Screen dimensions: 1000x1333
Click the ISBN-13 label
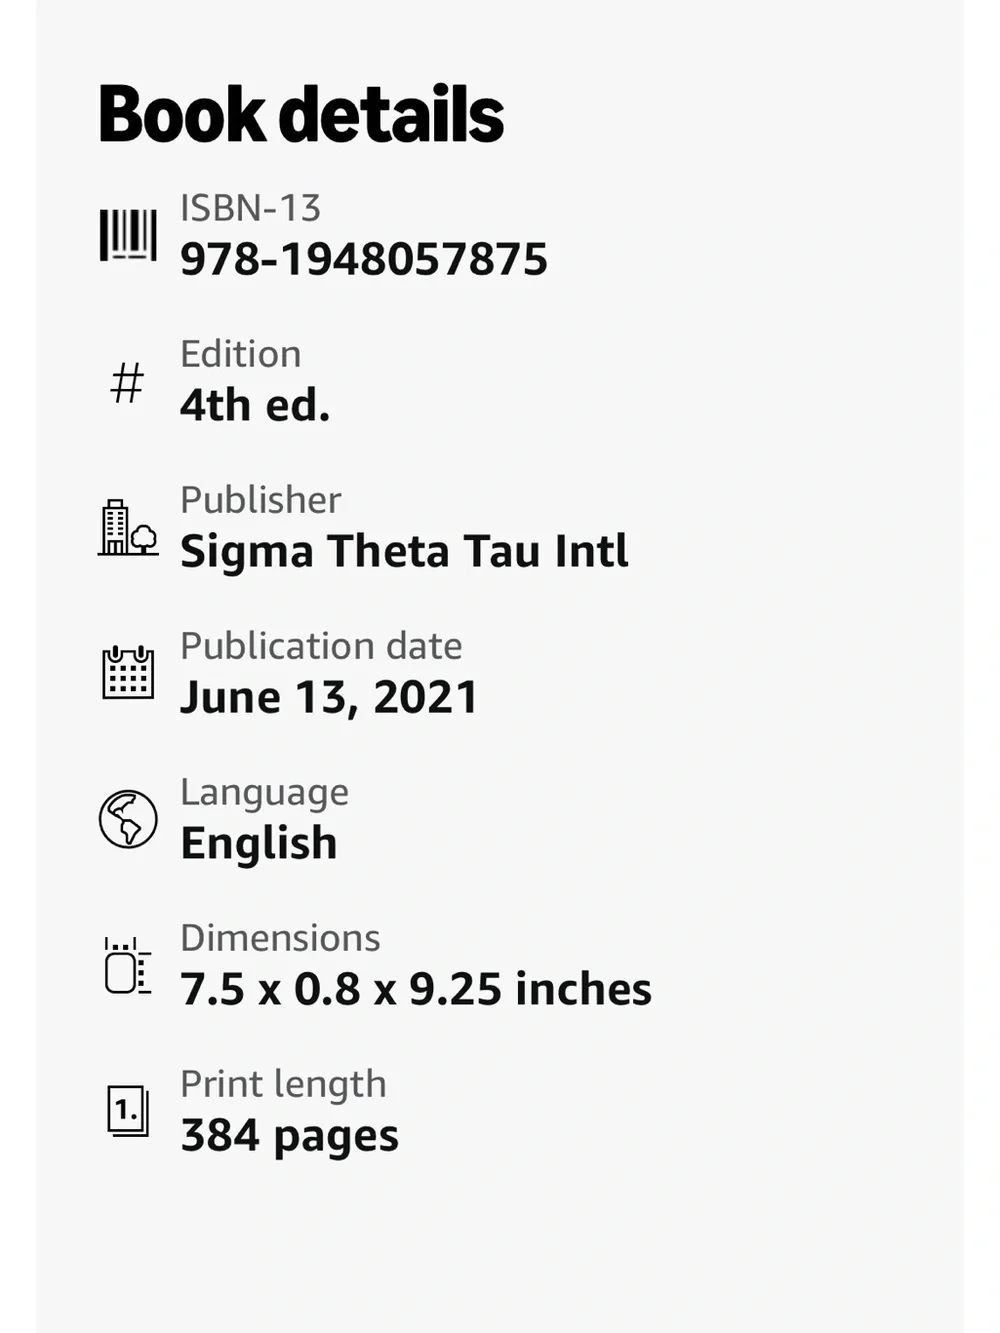click(x=251, y=208)
